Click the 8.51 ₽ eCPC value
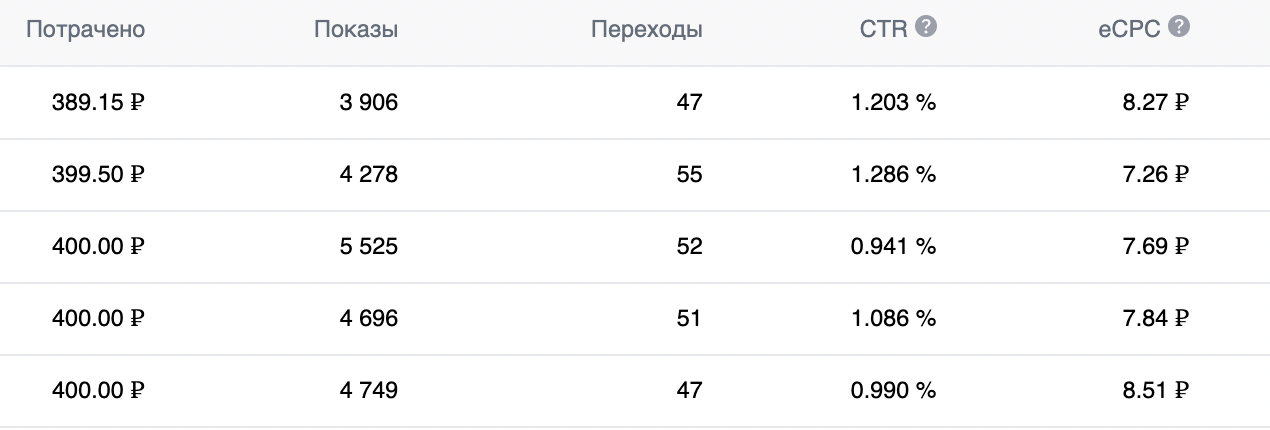This screenshot has width=1270, height=430. click(x=1154, y=390)
